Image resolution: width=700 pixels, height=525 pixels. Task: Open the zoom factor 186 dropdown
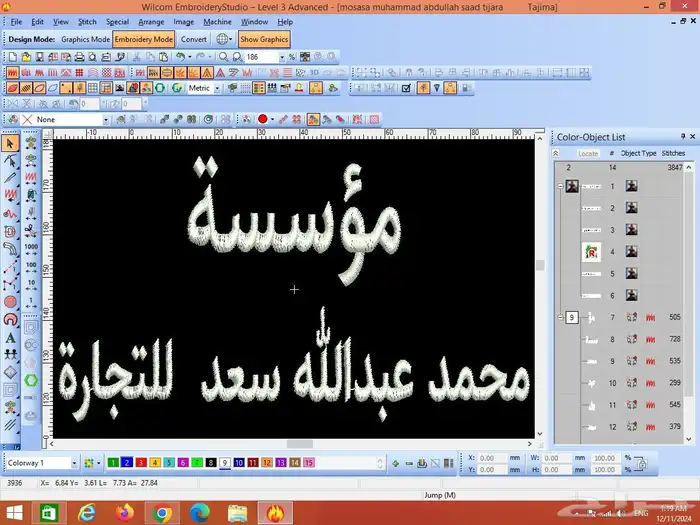[x=282, y=58]
